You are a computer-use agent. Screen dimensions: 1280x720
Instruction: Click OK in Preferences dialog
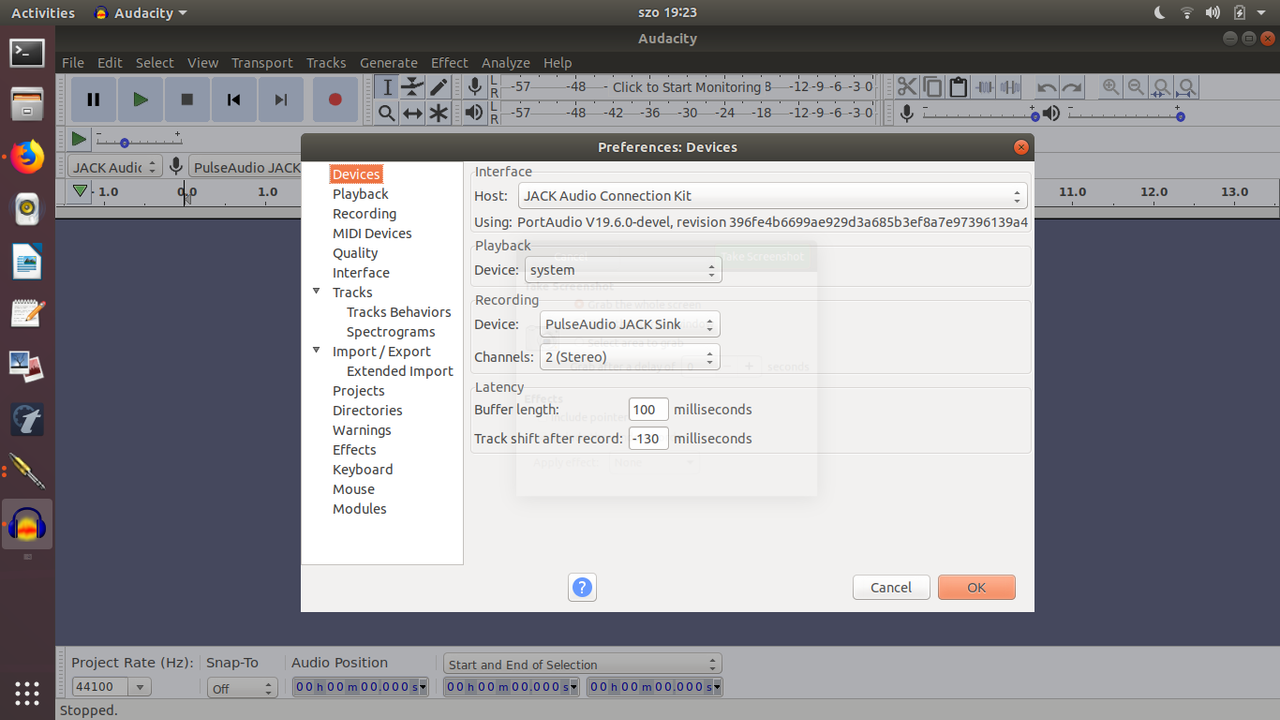click(x=977, y=587)
